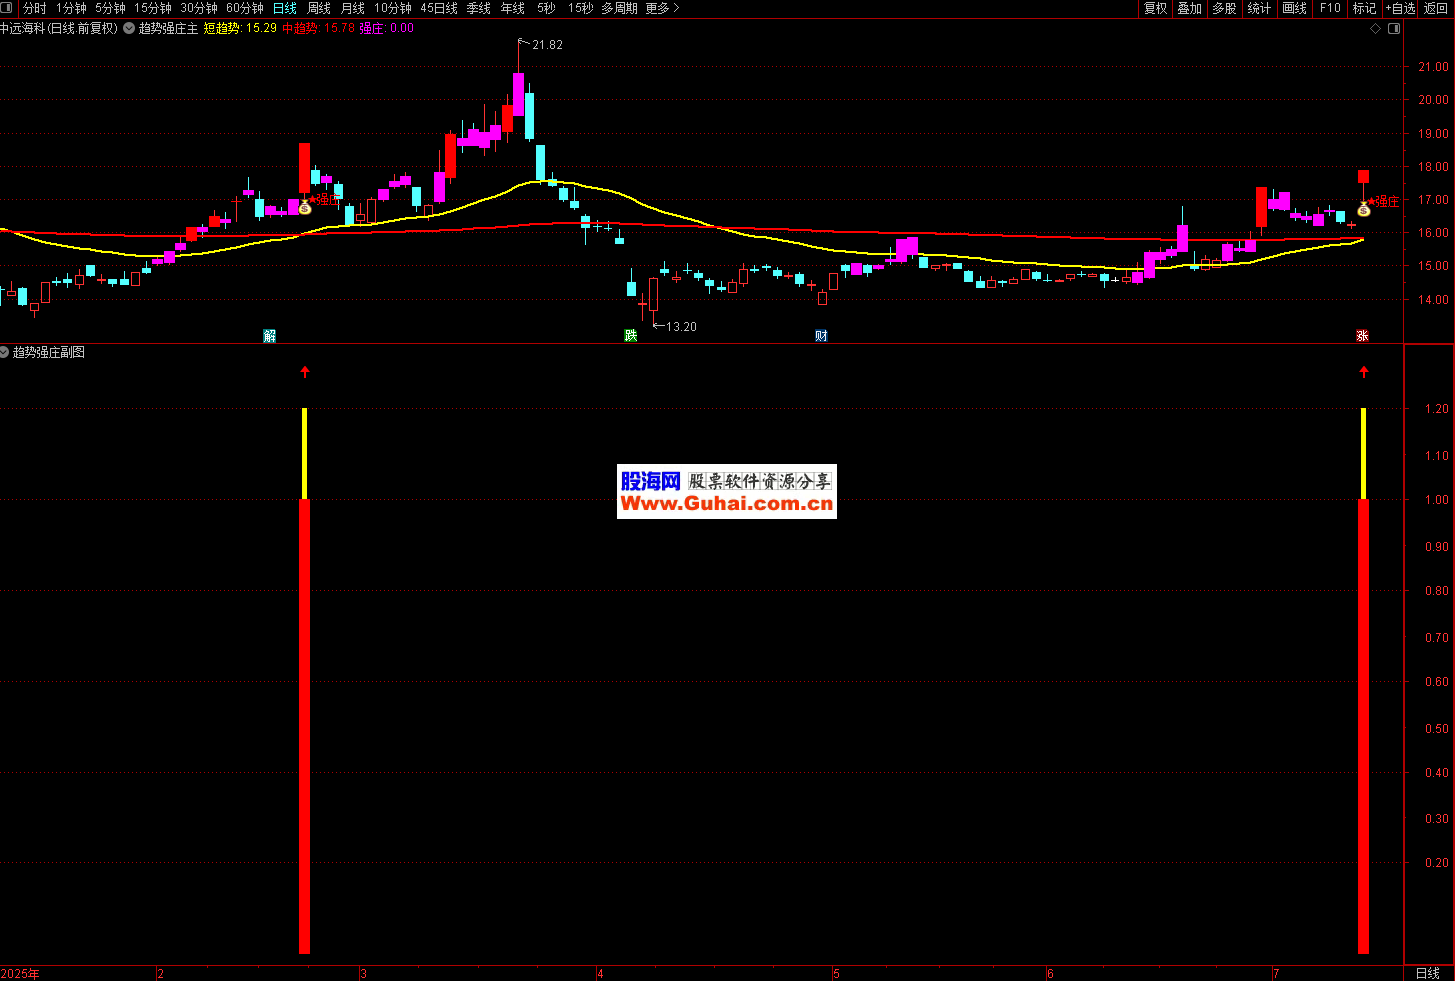This screenshot has height=981, width=1455.
Task: Open the 趋势强庄主 indicator dropdown arrow
Action: tap(129, 28)
